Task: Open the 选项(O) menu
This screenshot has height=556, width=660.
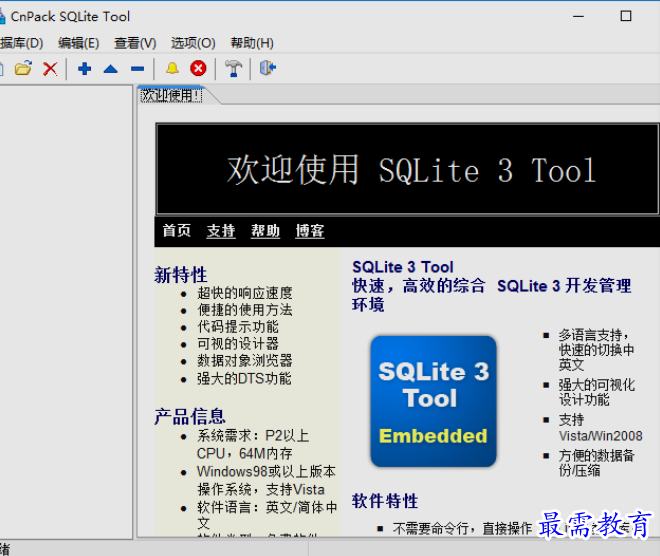Action: pos(193,43)
